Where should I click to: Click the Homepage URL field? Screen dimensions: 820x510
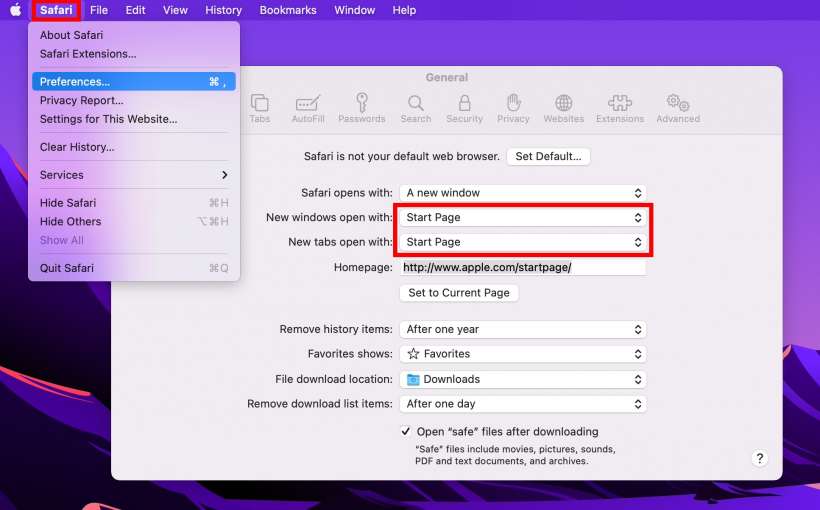[x=523, y=267]
